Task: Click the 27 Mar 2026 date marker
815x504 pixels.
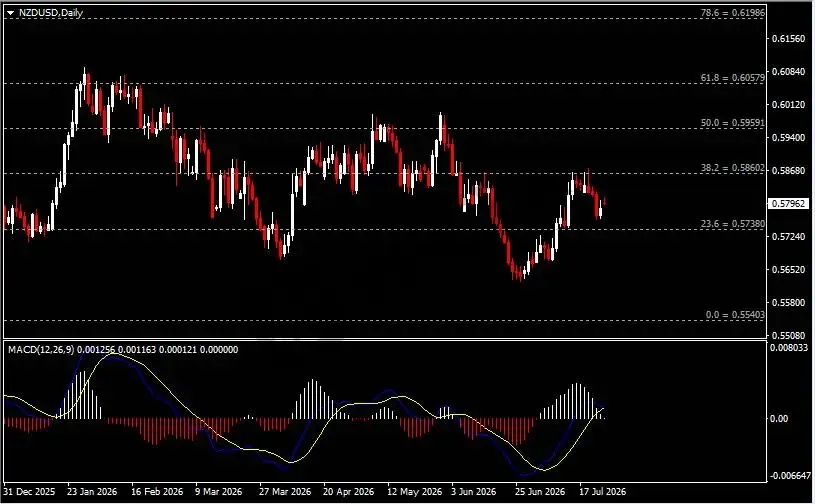Action: click(x=284, y=491)
